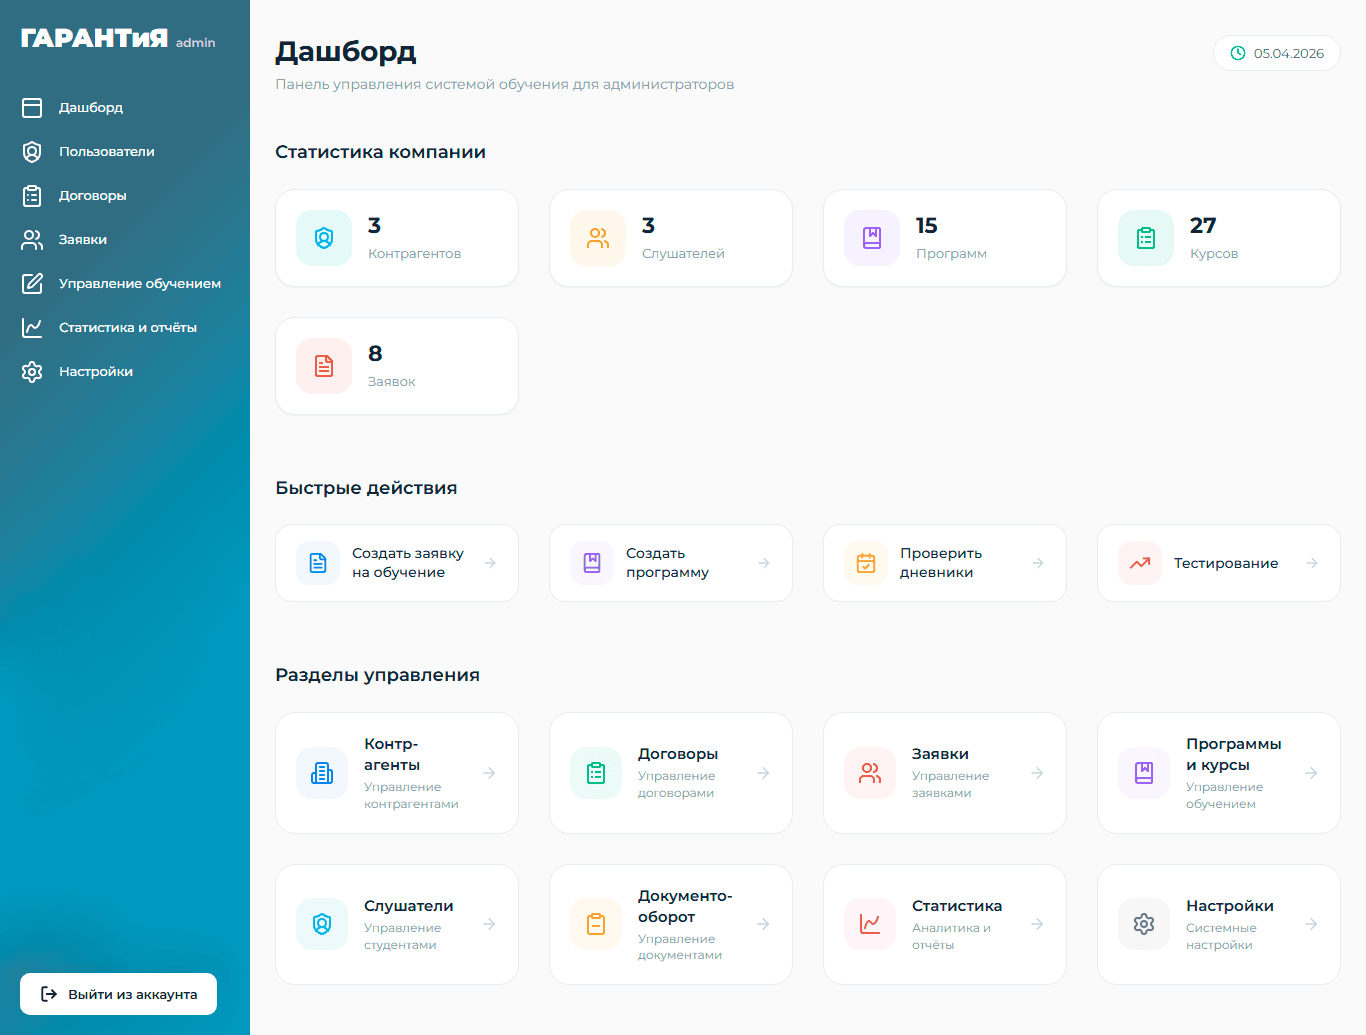
Task: Click the clock icon beside date 05.04.2026
Action: coord(1238,53)
